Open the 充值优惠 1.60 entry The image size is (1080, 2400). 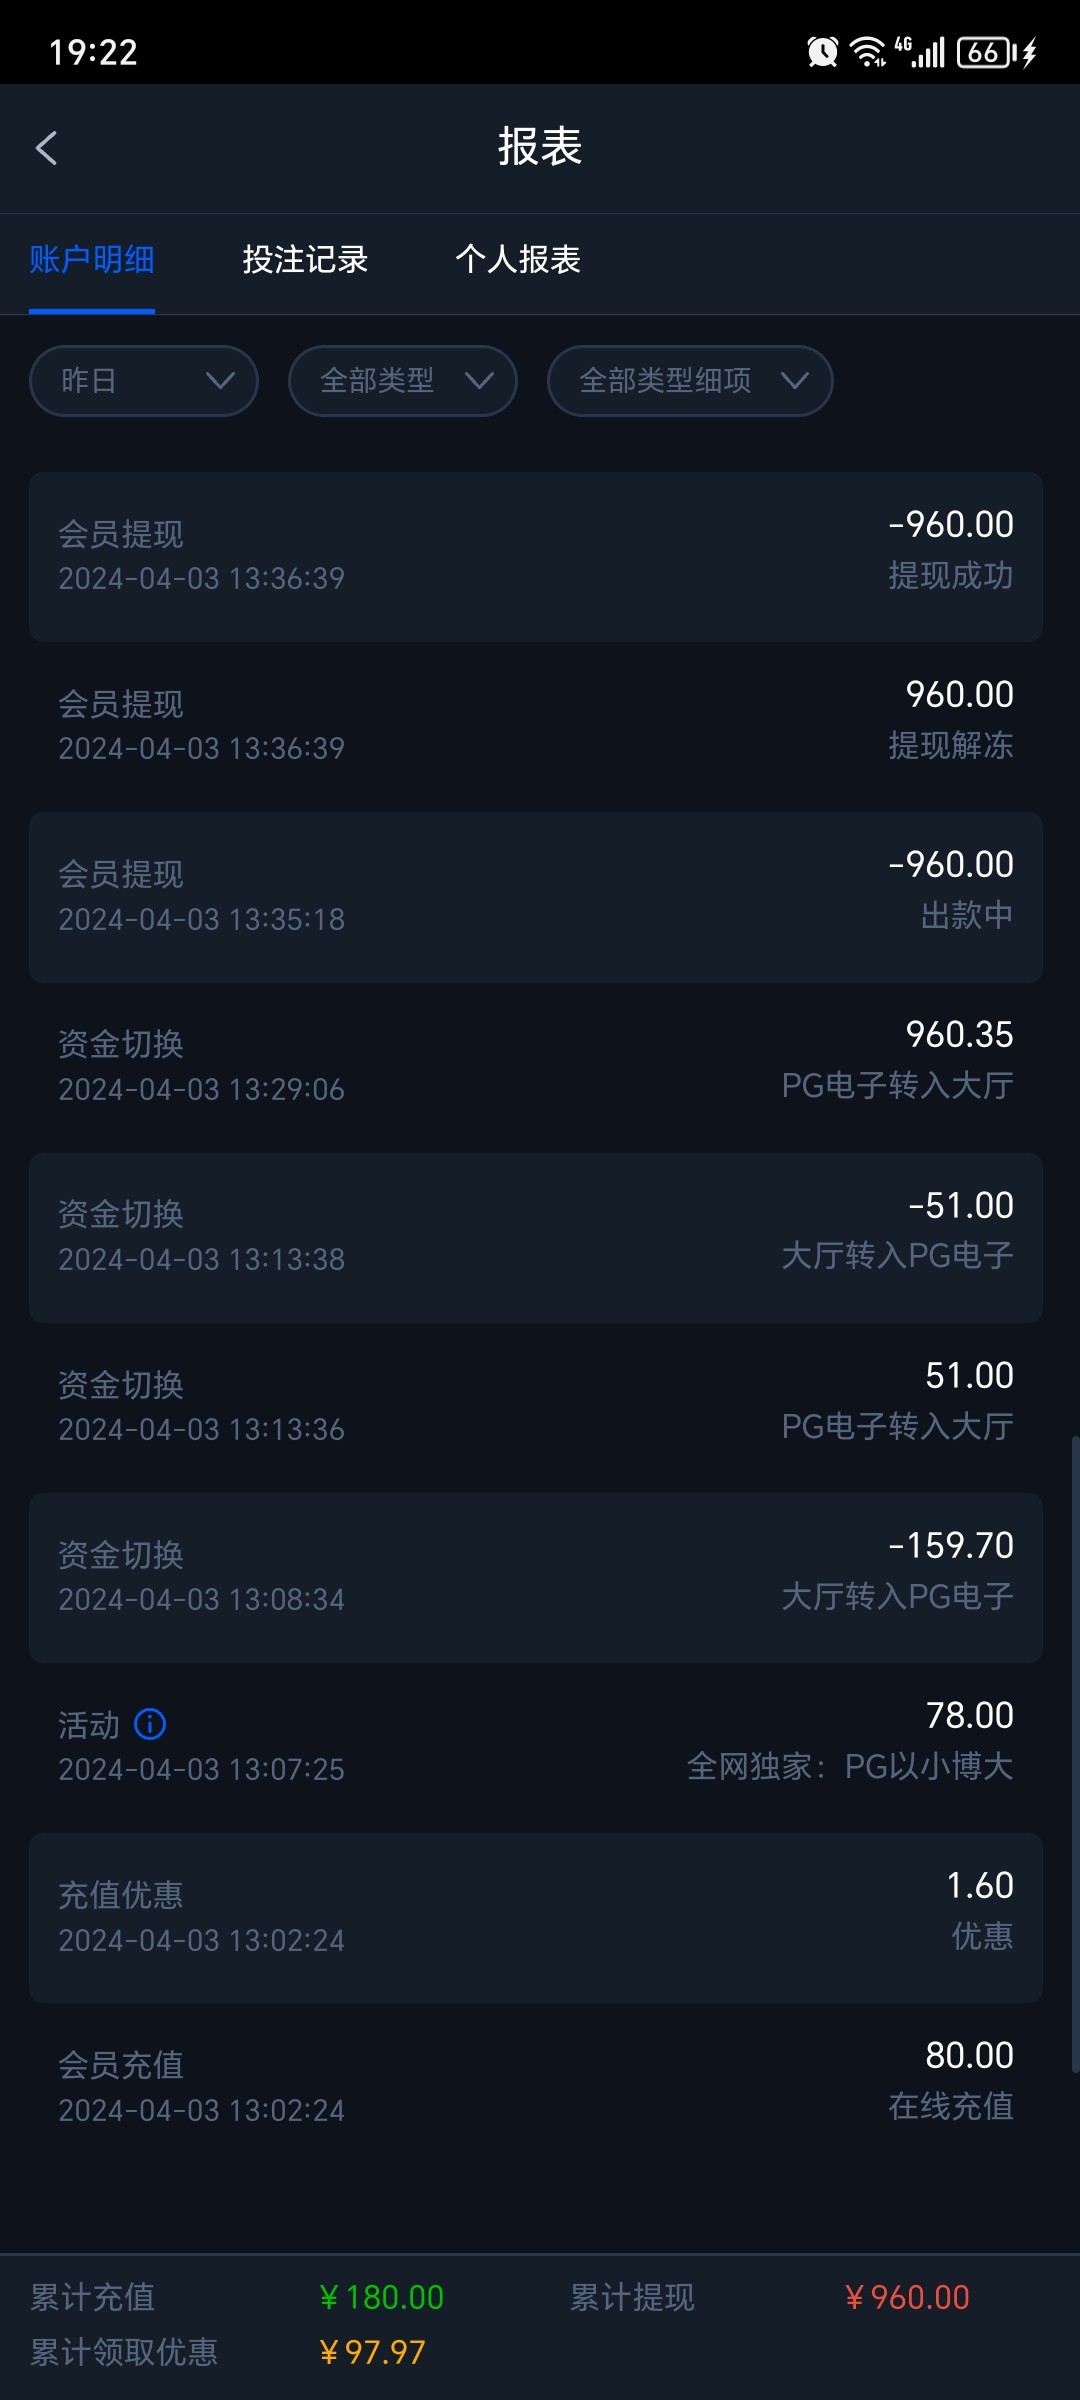tap(536, 1918)
